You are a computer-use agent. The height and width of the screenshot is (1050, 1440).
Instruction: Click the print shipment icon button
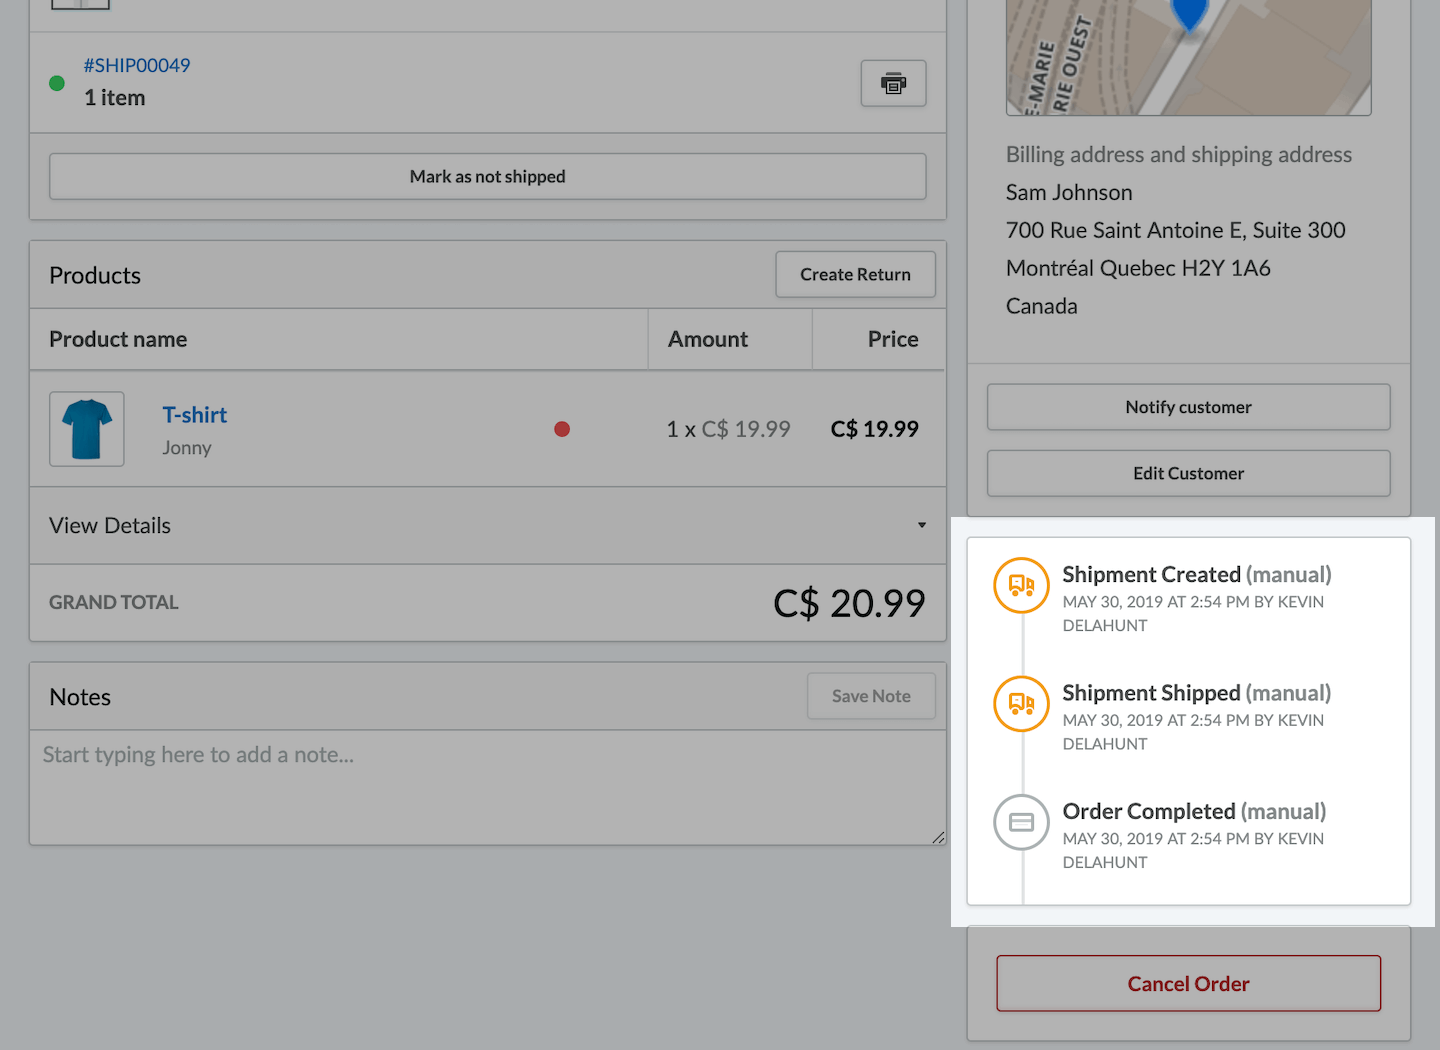pos(893,83)
